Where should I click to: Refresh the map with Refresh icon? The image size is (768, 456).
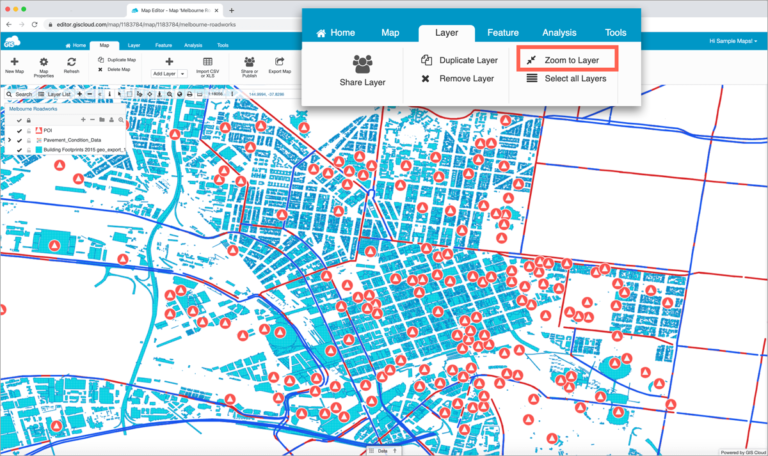click(x=71, y=62)
